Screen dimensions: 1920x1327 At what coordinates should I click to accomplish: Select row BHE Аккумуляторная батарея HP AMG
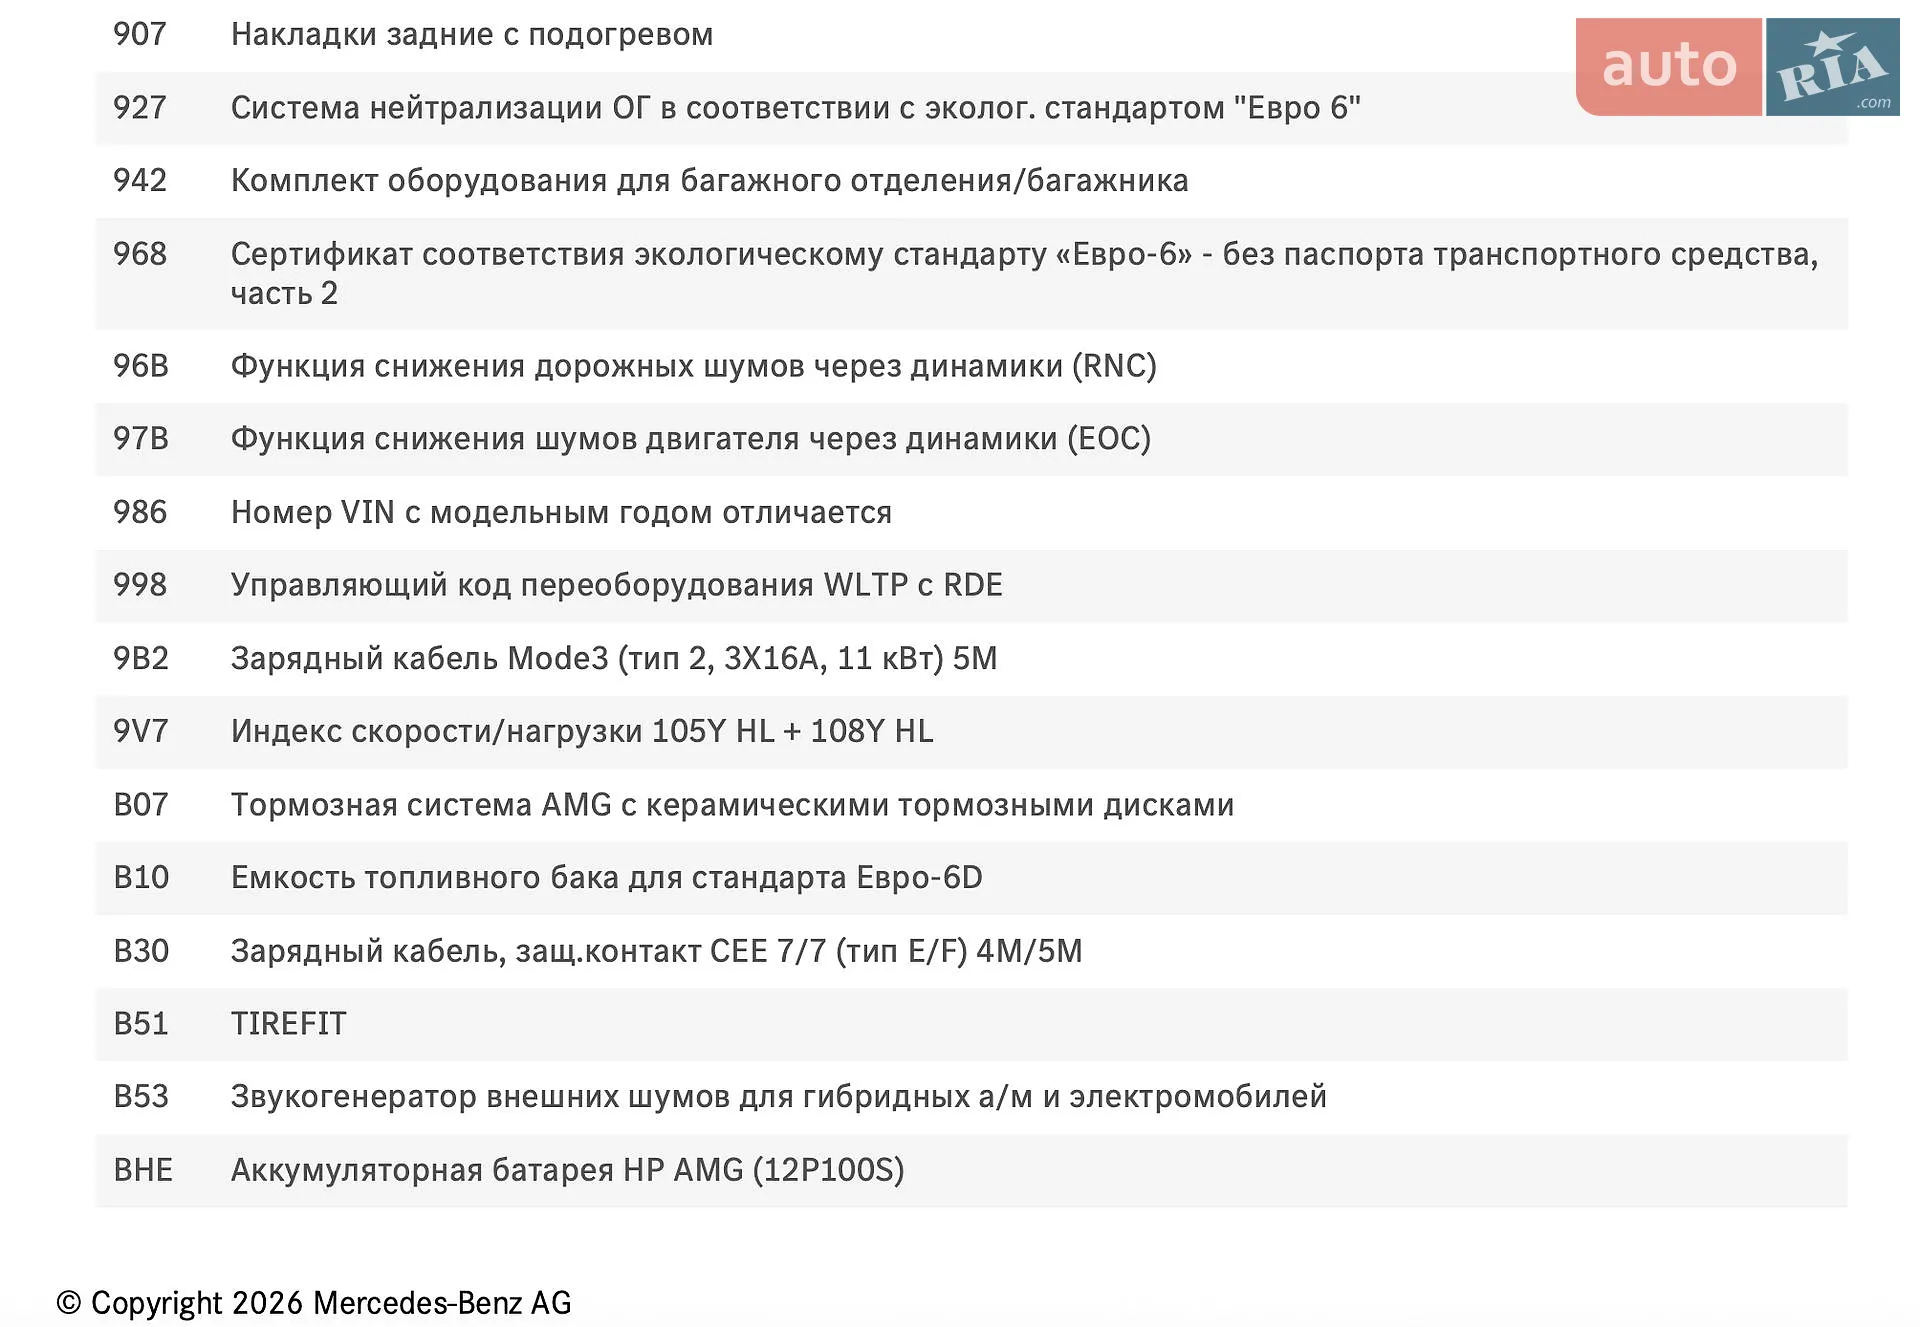[971, 1170]
